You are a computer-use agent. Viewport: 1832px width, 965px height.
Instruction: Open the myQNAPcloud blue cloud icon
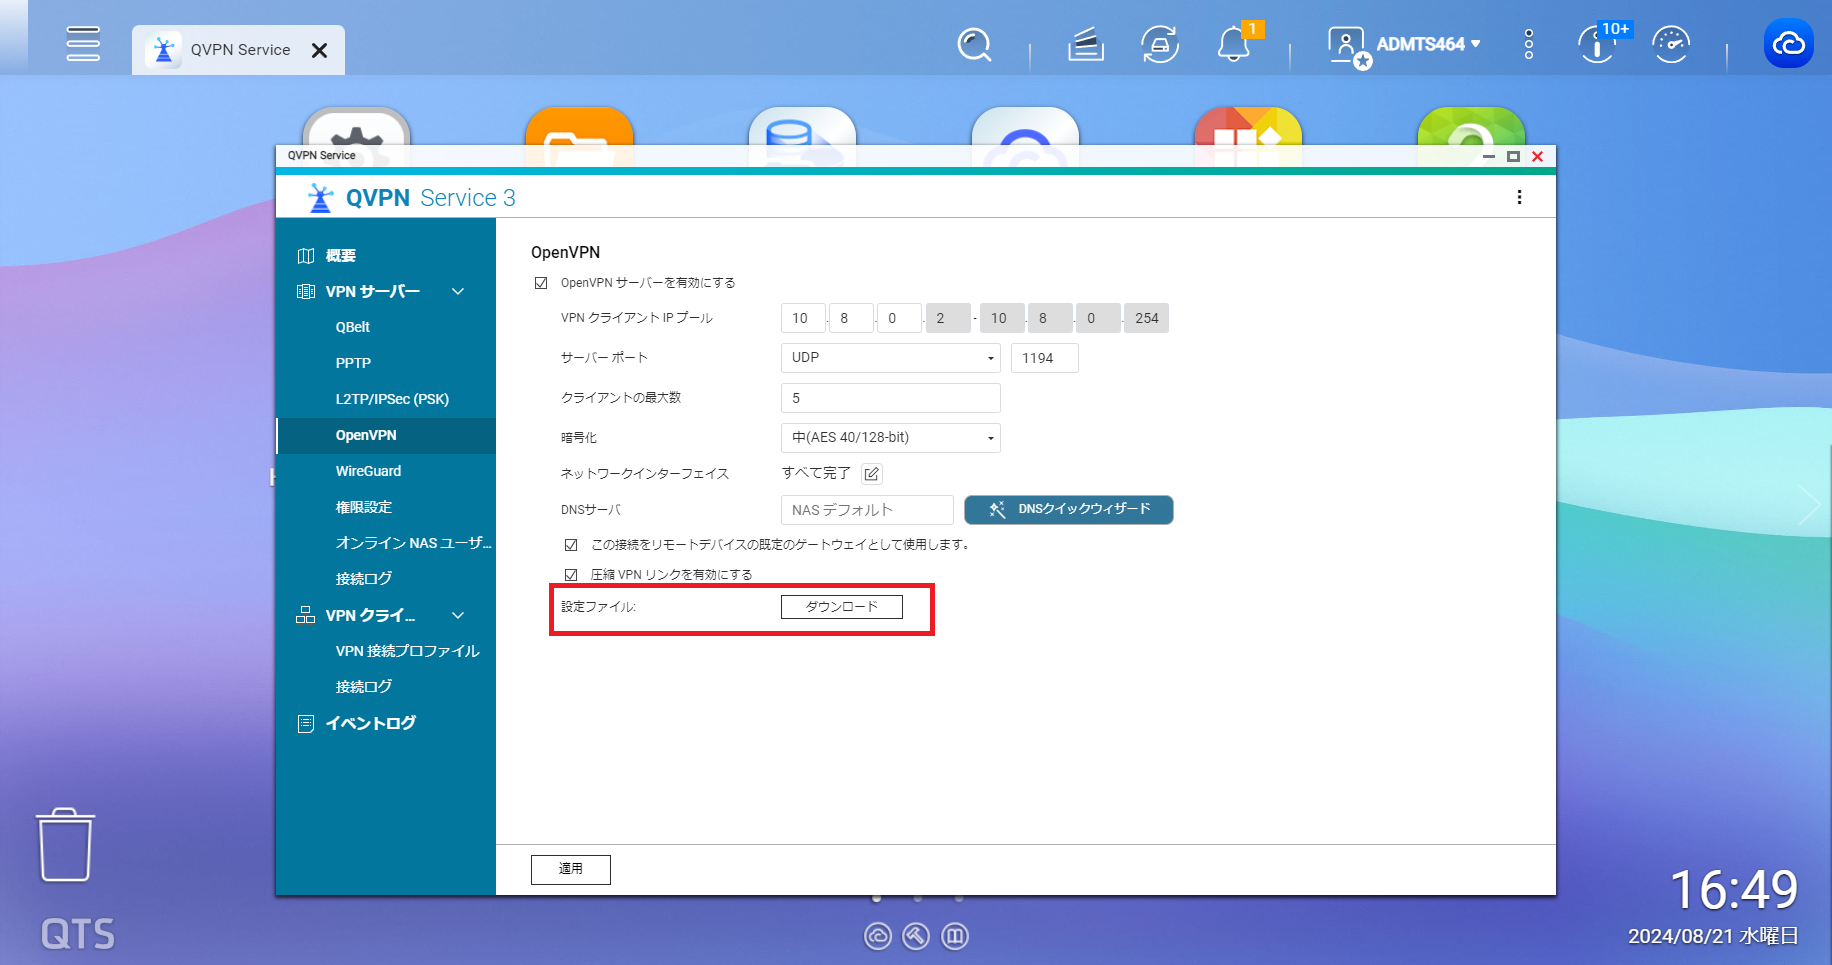point(1789,44)
